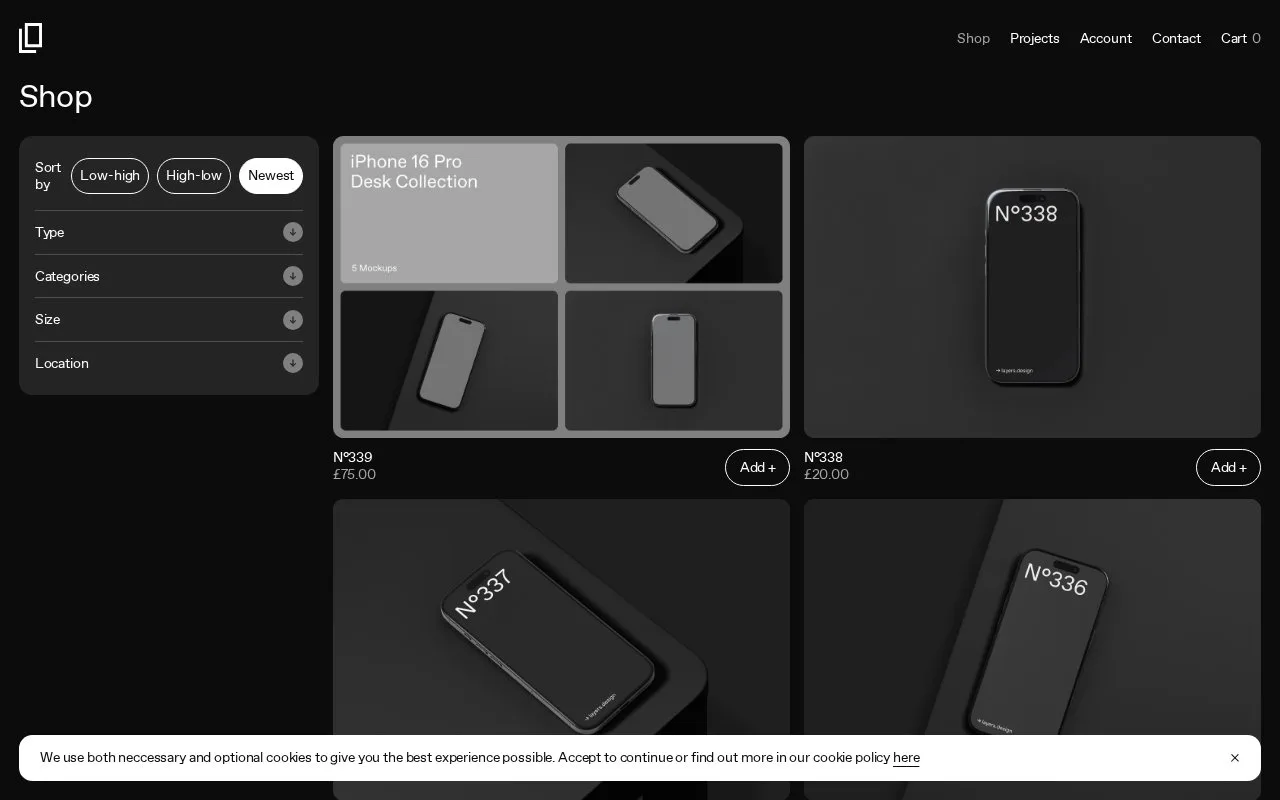Click the £75.00 price text
Image resolution: width=1280 pixels, height=800 pixels.
tap(355, 475)
